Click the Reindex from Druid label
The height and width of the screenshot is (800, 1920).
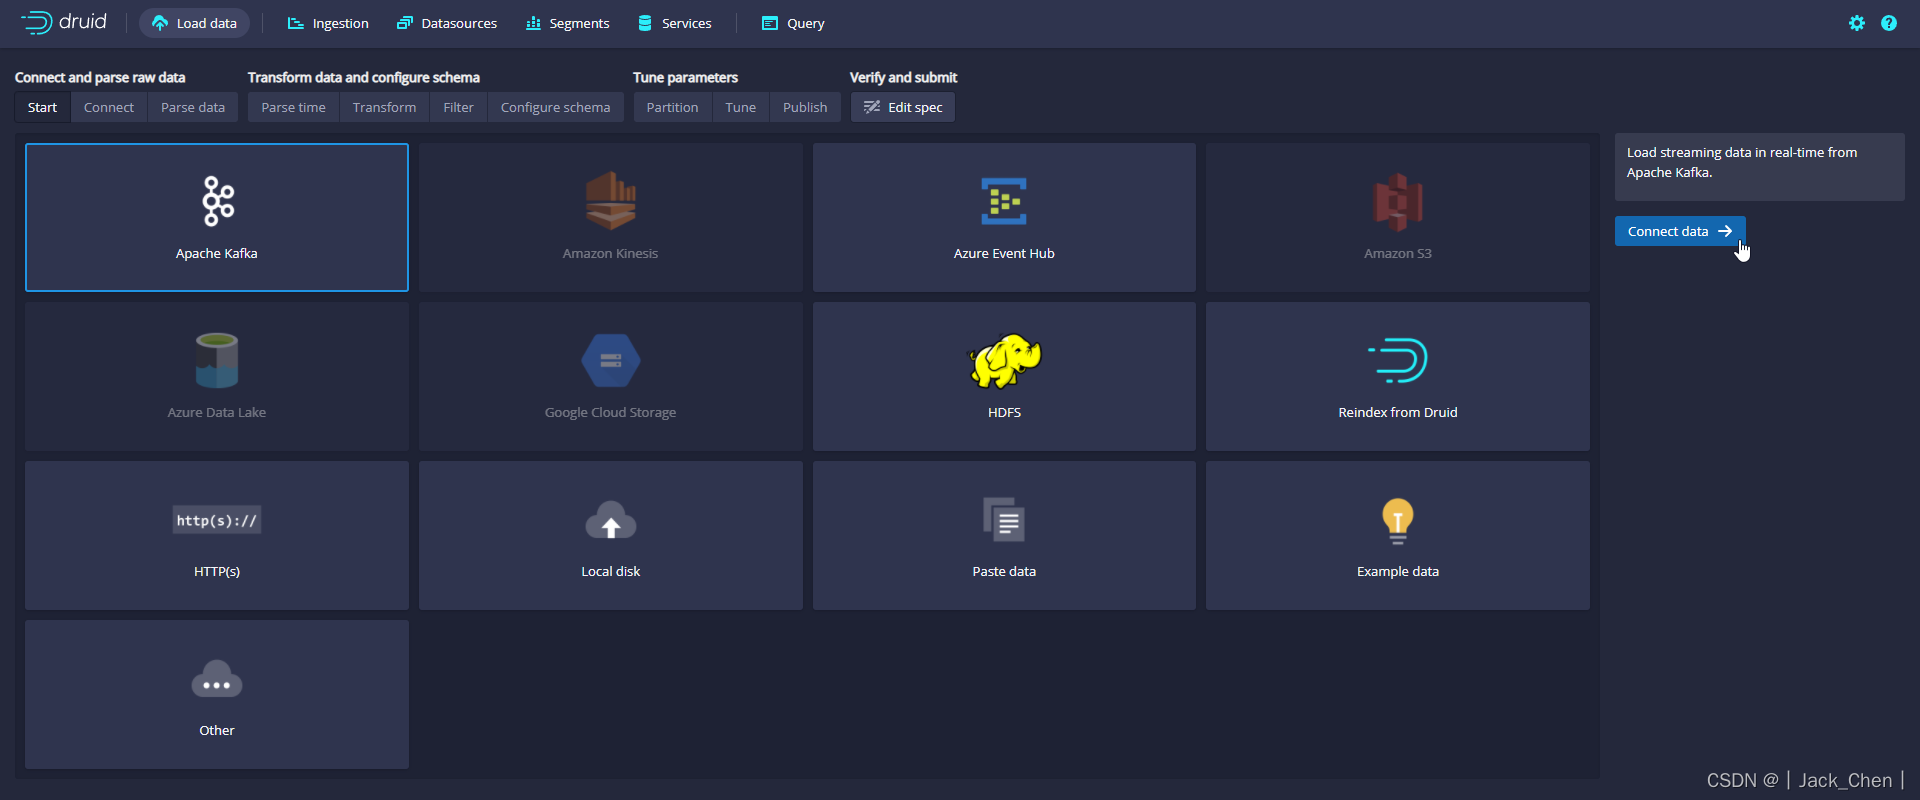coord(1398,412)
